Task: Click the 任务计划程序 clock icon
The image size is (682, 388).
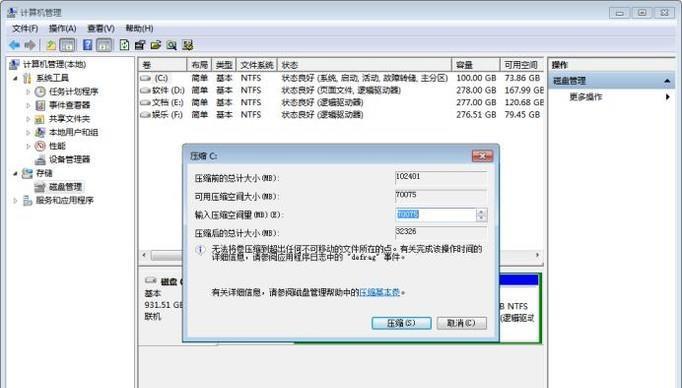Action: click(x=40, y=91)
